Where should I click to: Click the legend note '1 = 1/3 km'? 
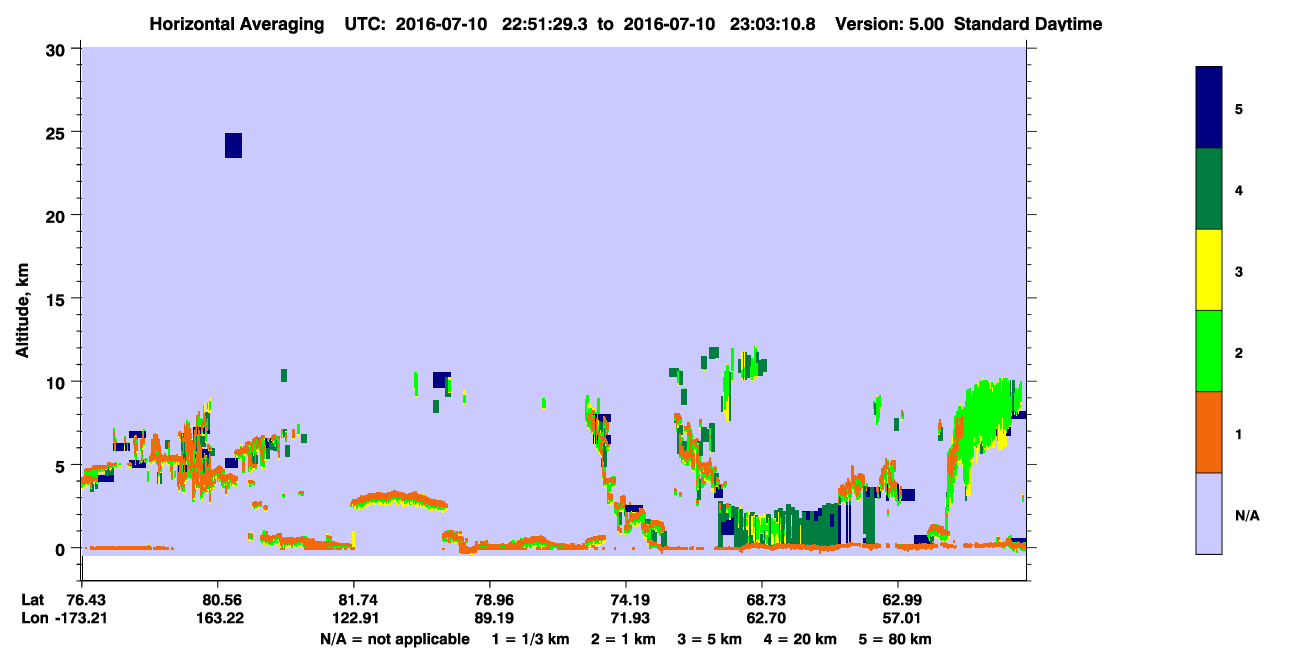click(532, 639)
